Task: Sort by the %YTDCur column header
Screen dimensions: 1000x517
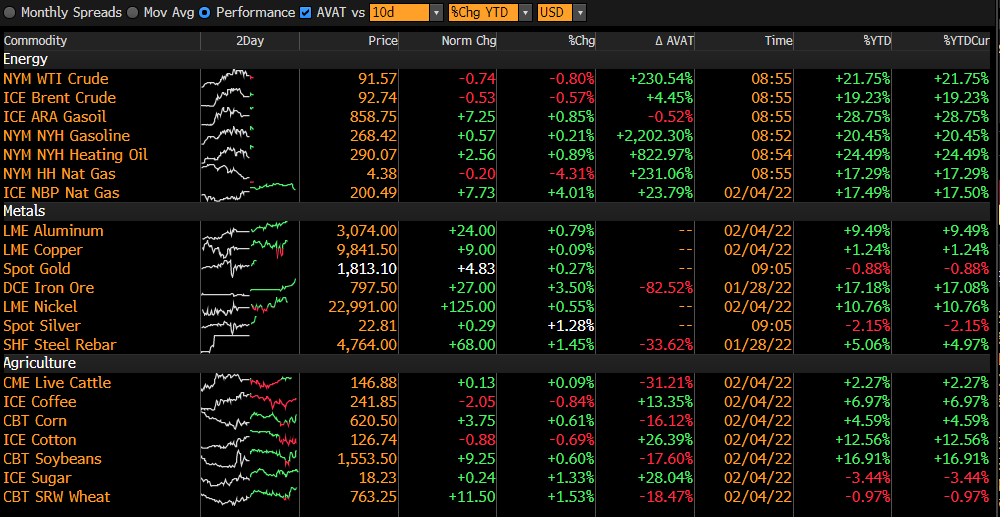Action: point(966,41)
